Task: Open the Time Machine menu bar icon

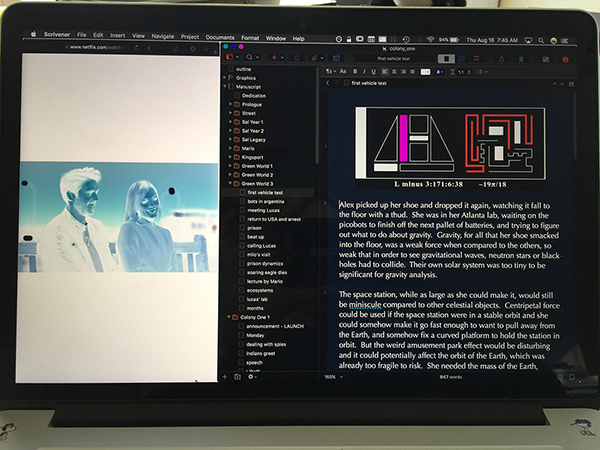Action: coord(406,39)
